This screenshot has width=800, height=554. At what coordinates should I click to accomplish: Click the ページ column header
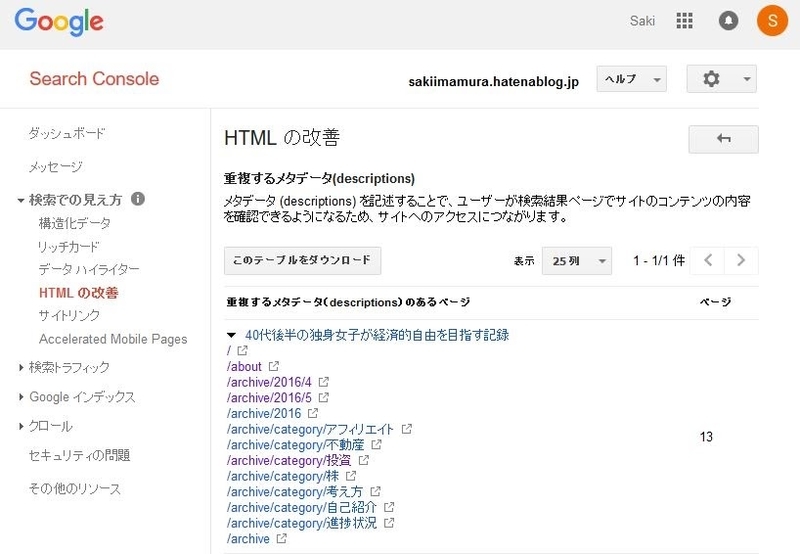[715, 302]
